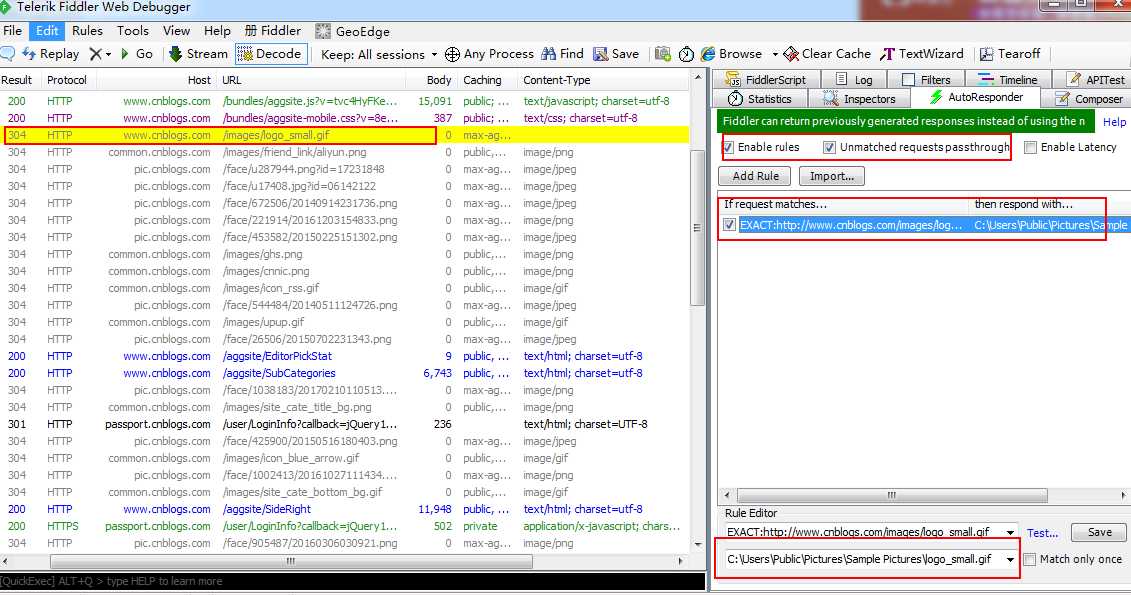Open the GeoEdge menu item

pos(353,31)
